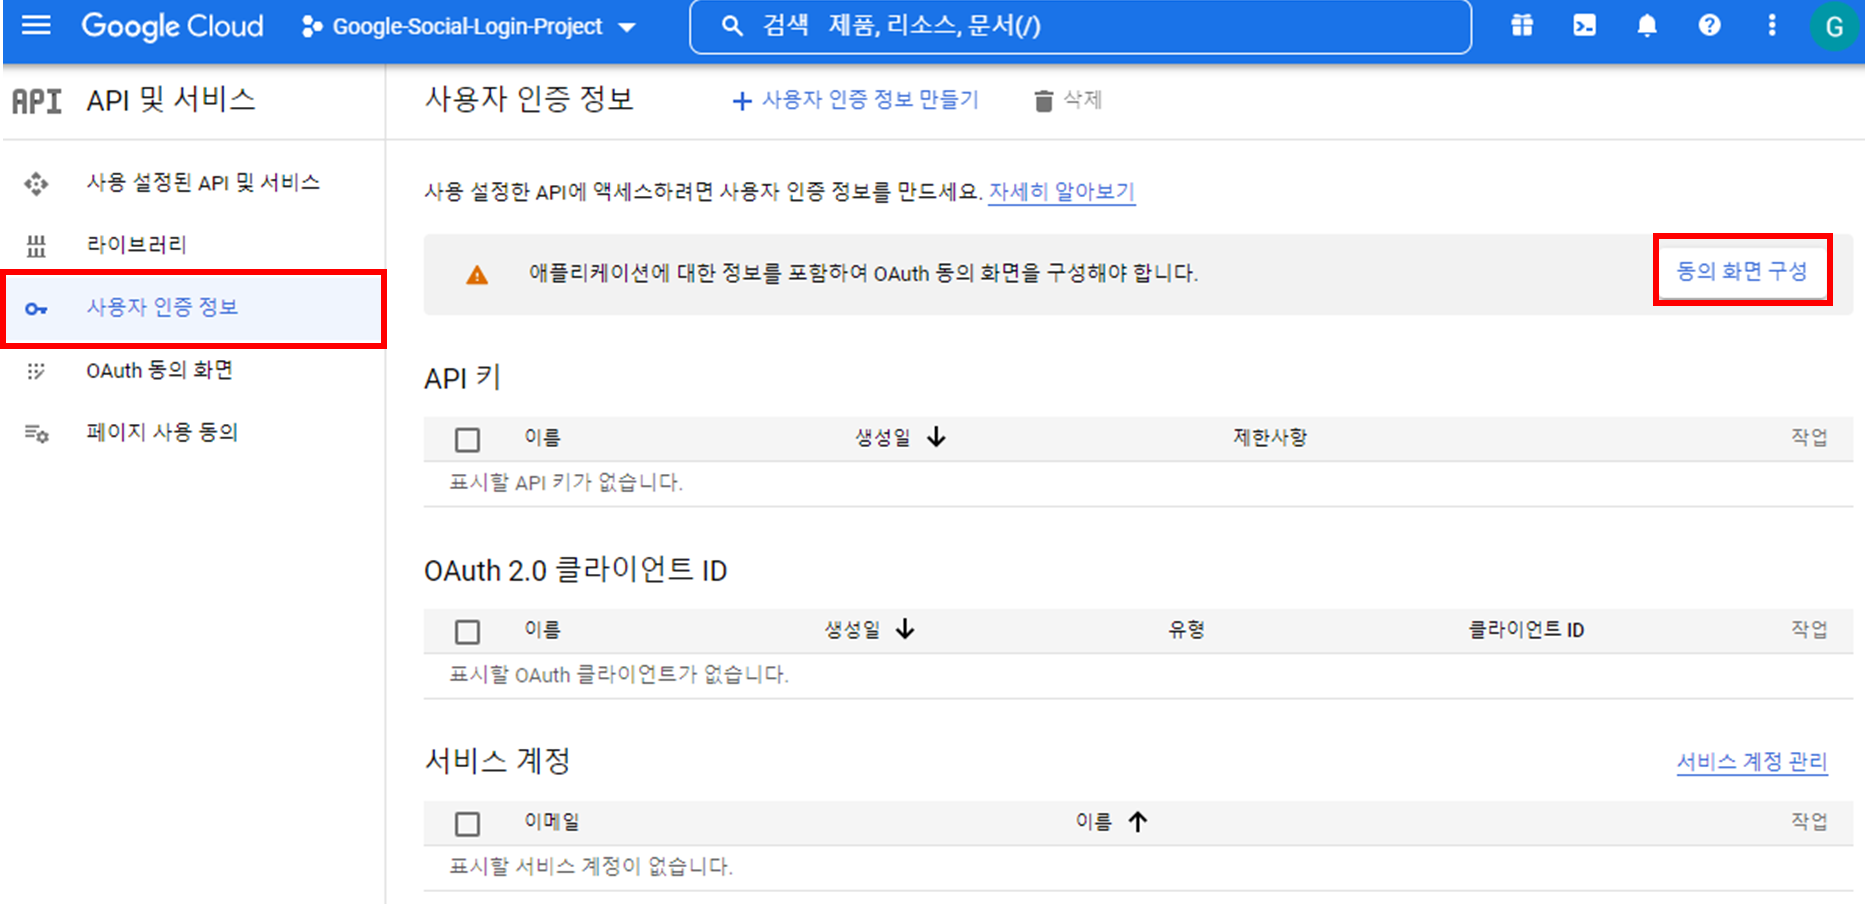Click the 클라이언트 ID column header

tap(1525, 629)
